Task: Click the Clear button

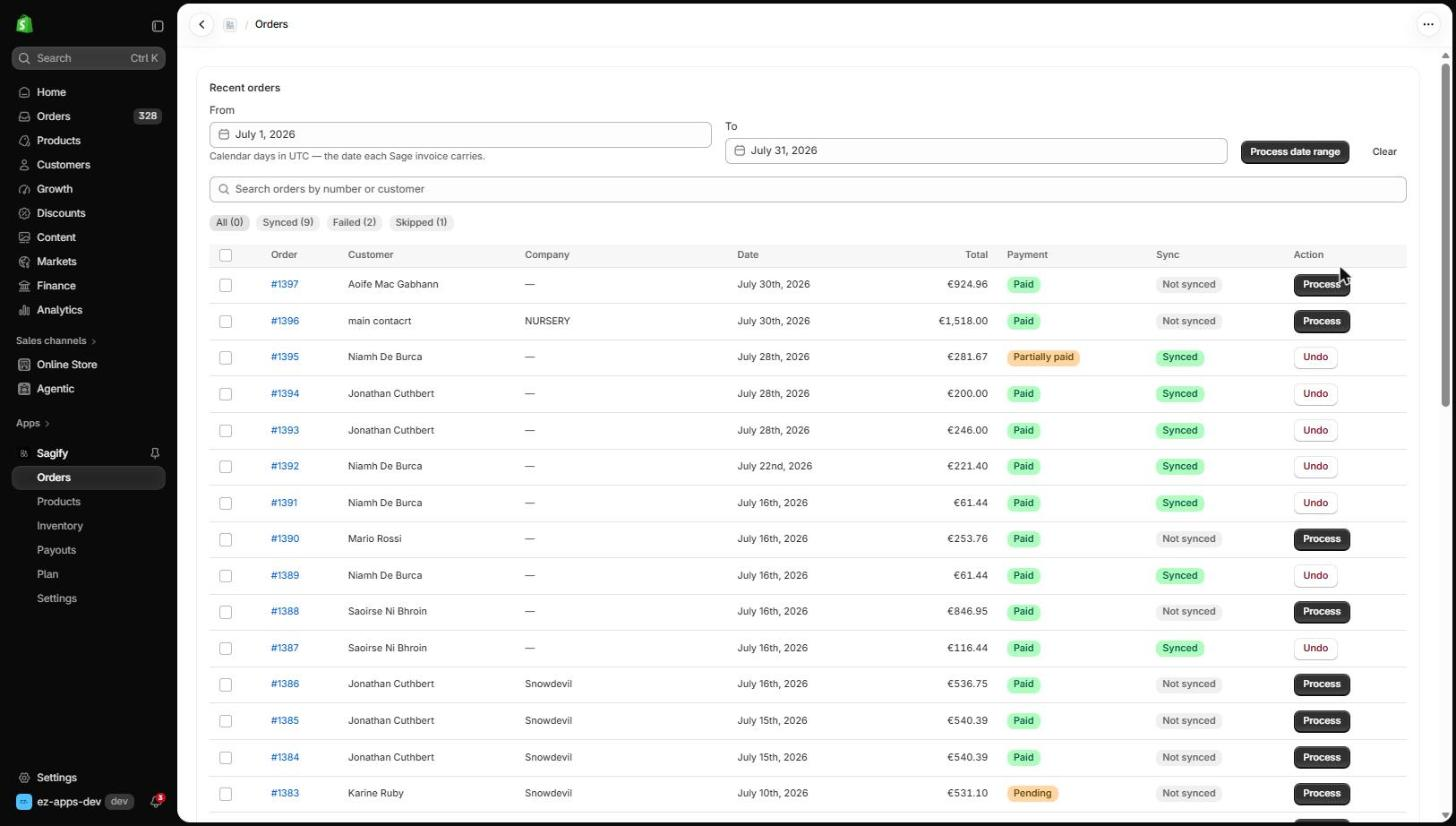Action: [1384, 152]
